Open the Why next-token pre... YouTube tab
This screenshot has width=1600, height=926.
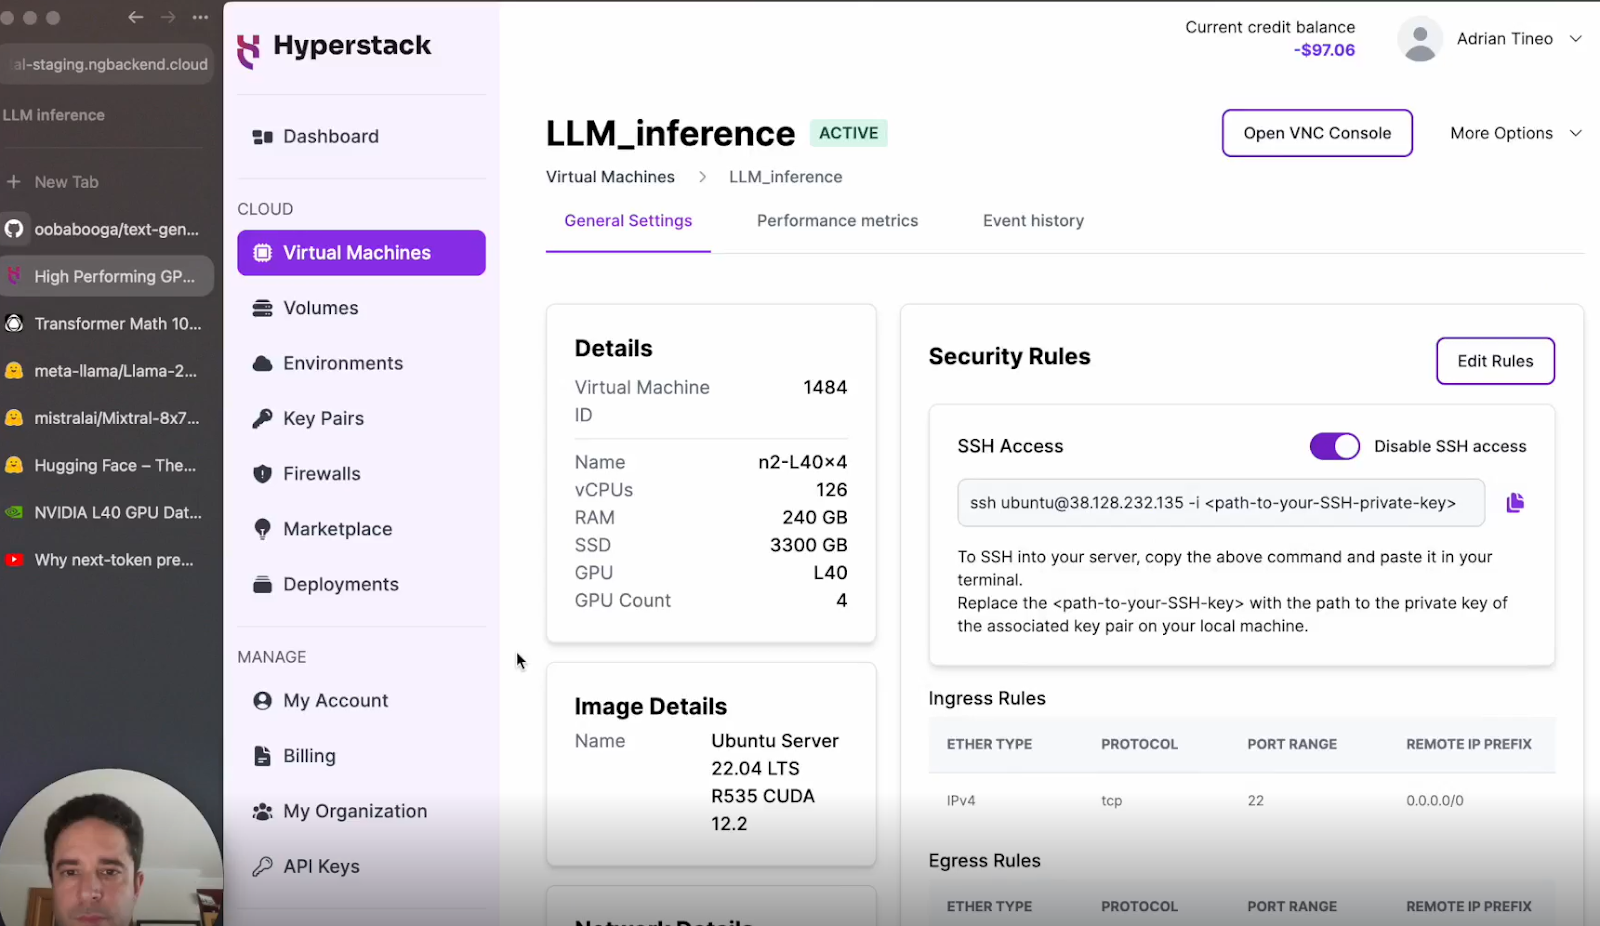[106, 560]
